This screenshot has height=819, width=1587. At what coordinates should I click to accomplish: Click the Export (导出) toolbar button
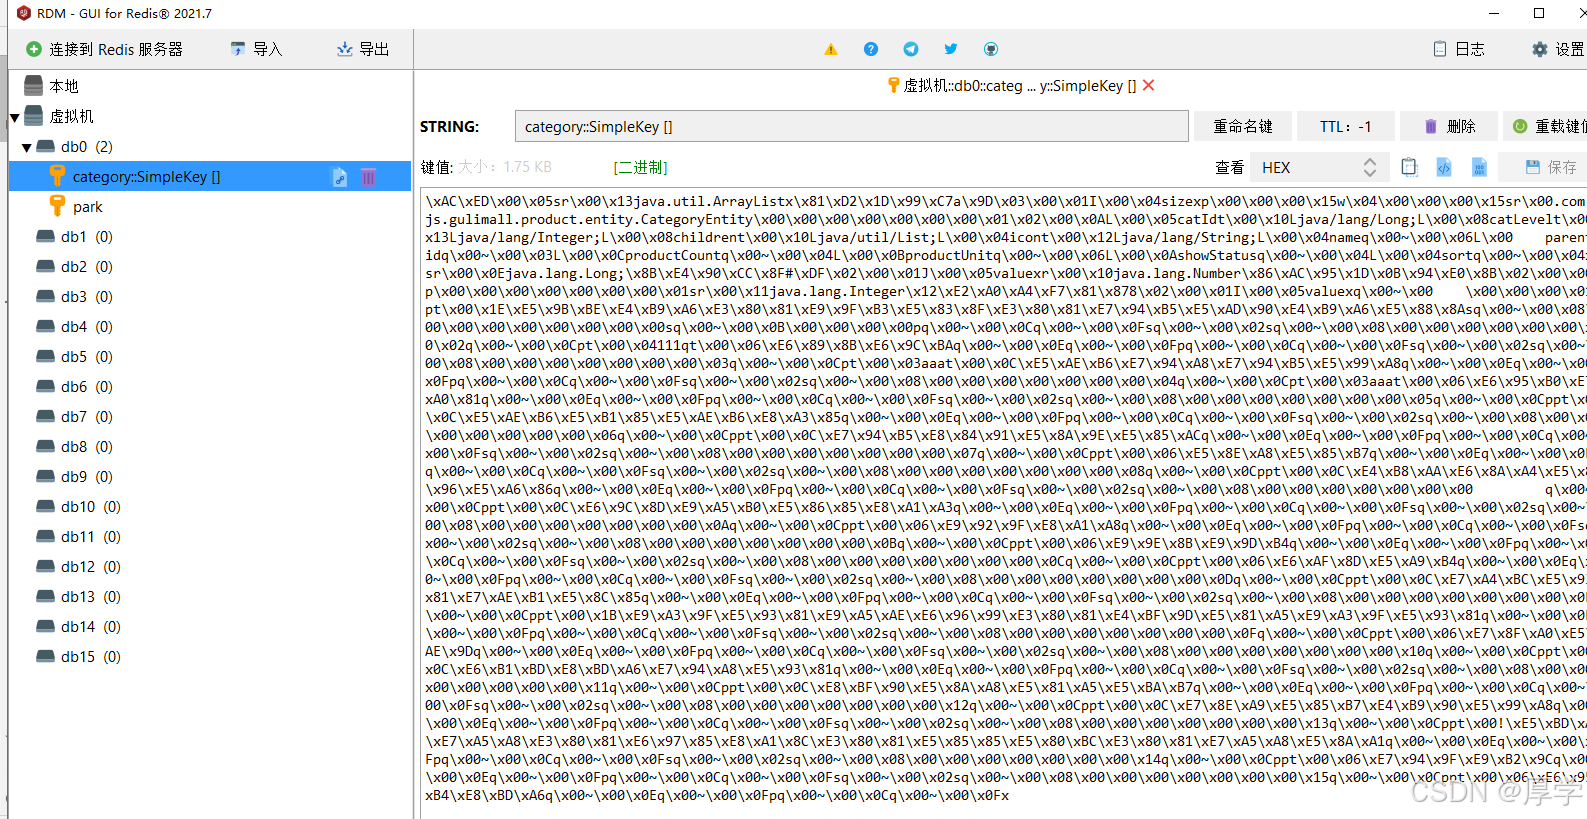pyautogui.click(x=363, y=49)
